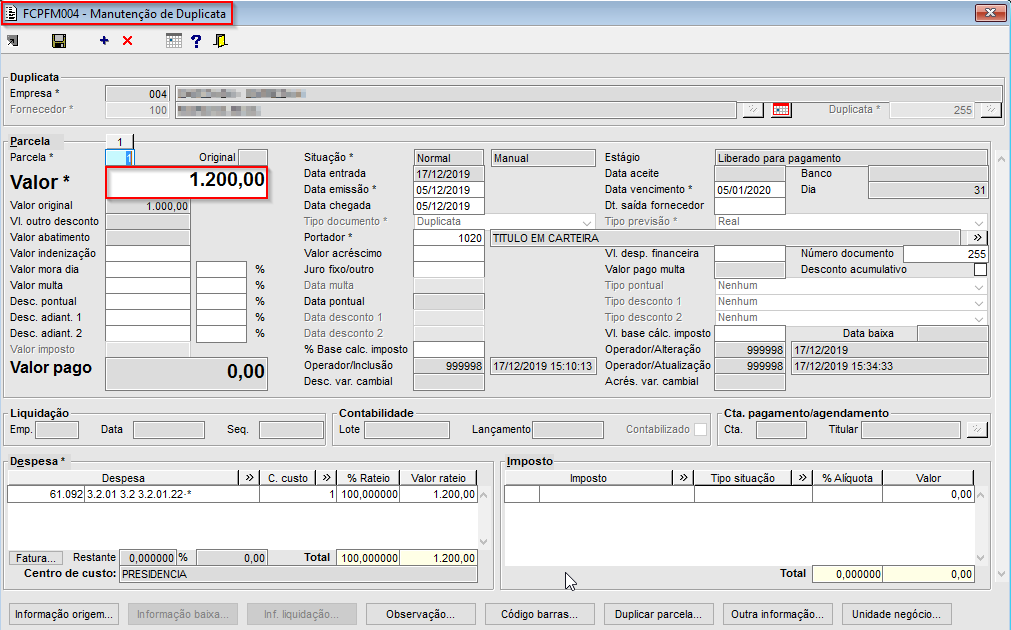The height and width of the screenshot is (630, 1011).
Task: Click the Data chegada field
Action: coord(449,206)
